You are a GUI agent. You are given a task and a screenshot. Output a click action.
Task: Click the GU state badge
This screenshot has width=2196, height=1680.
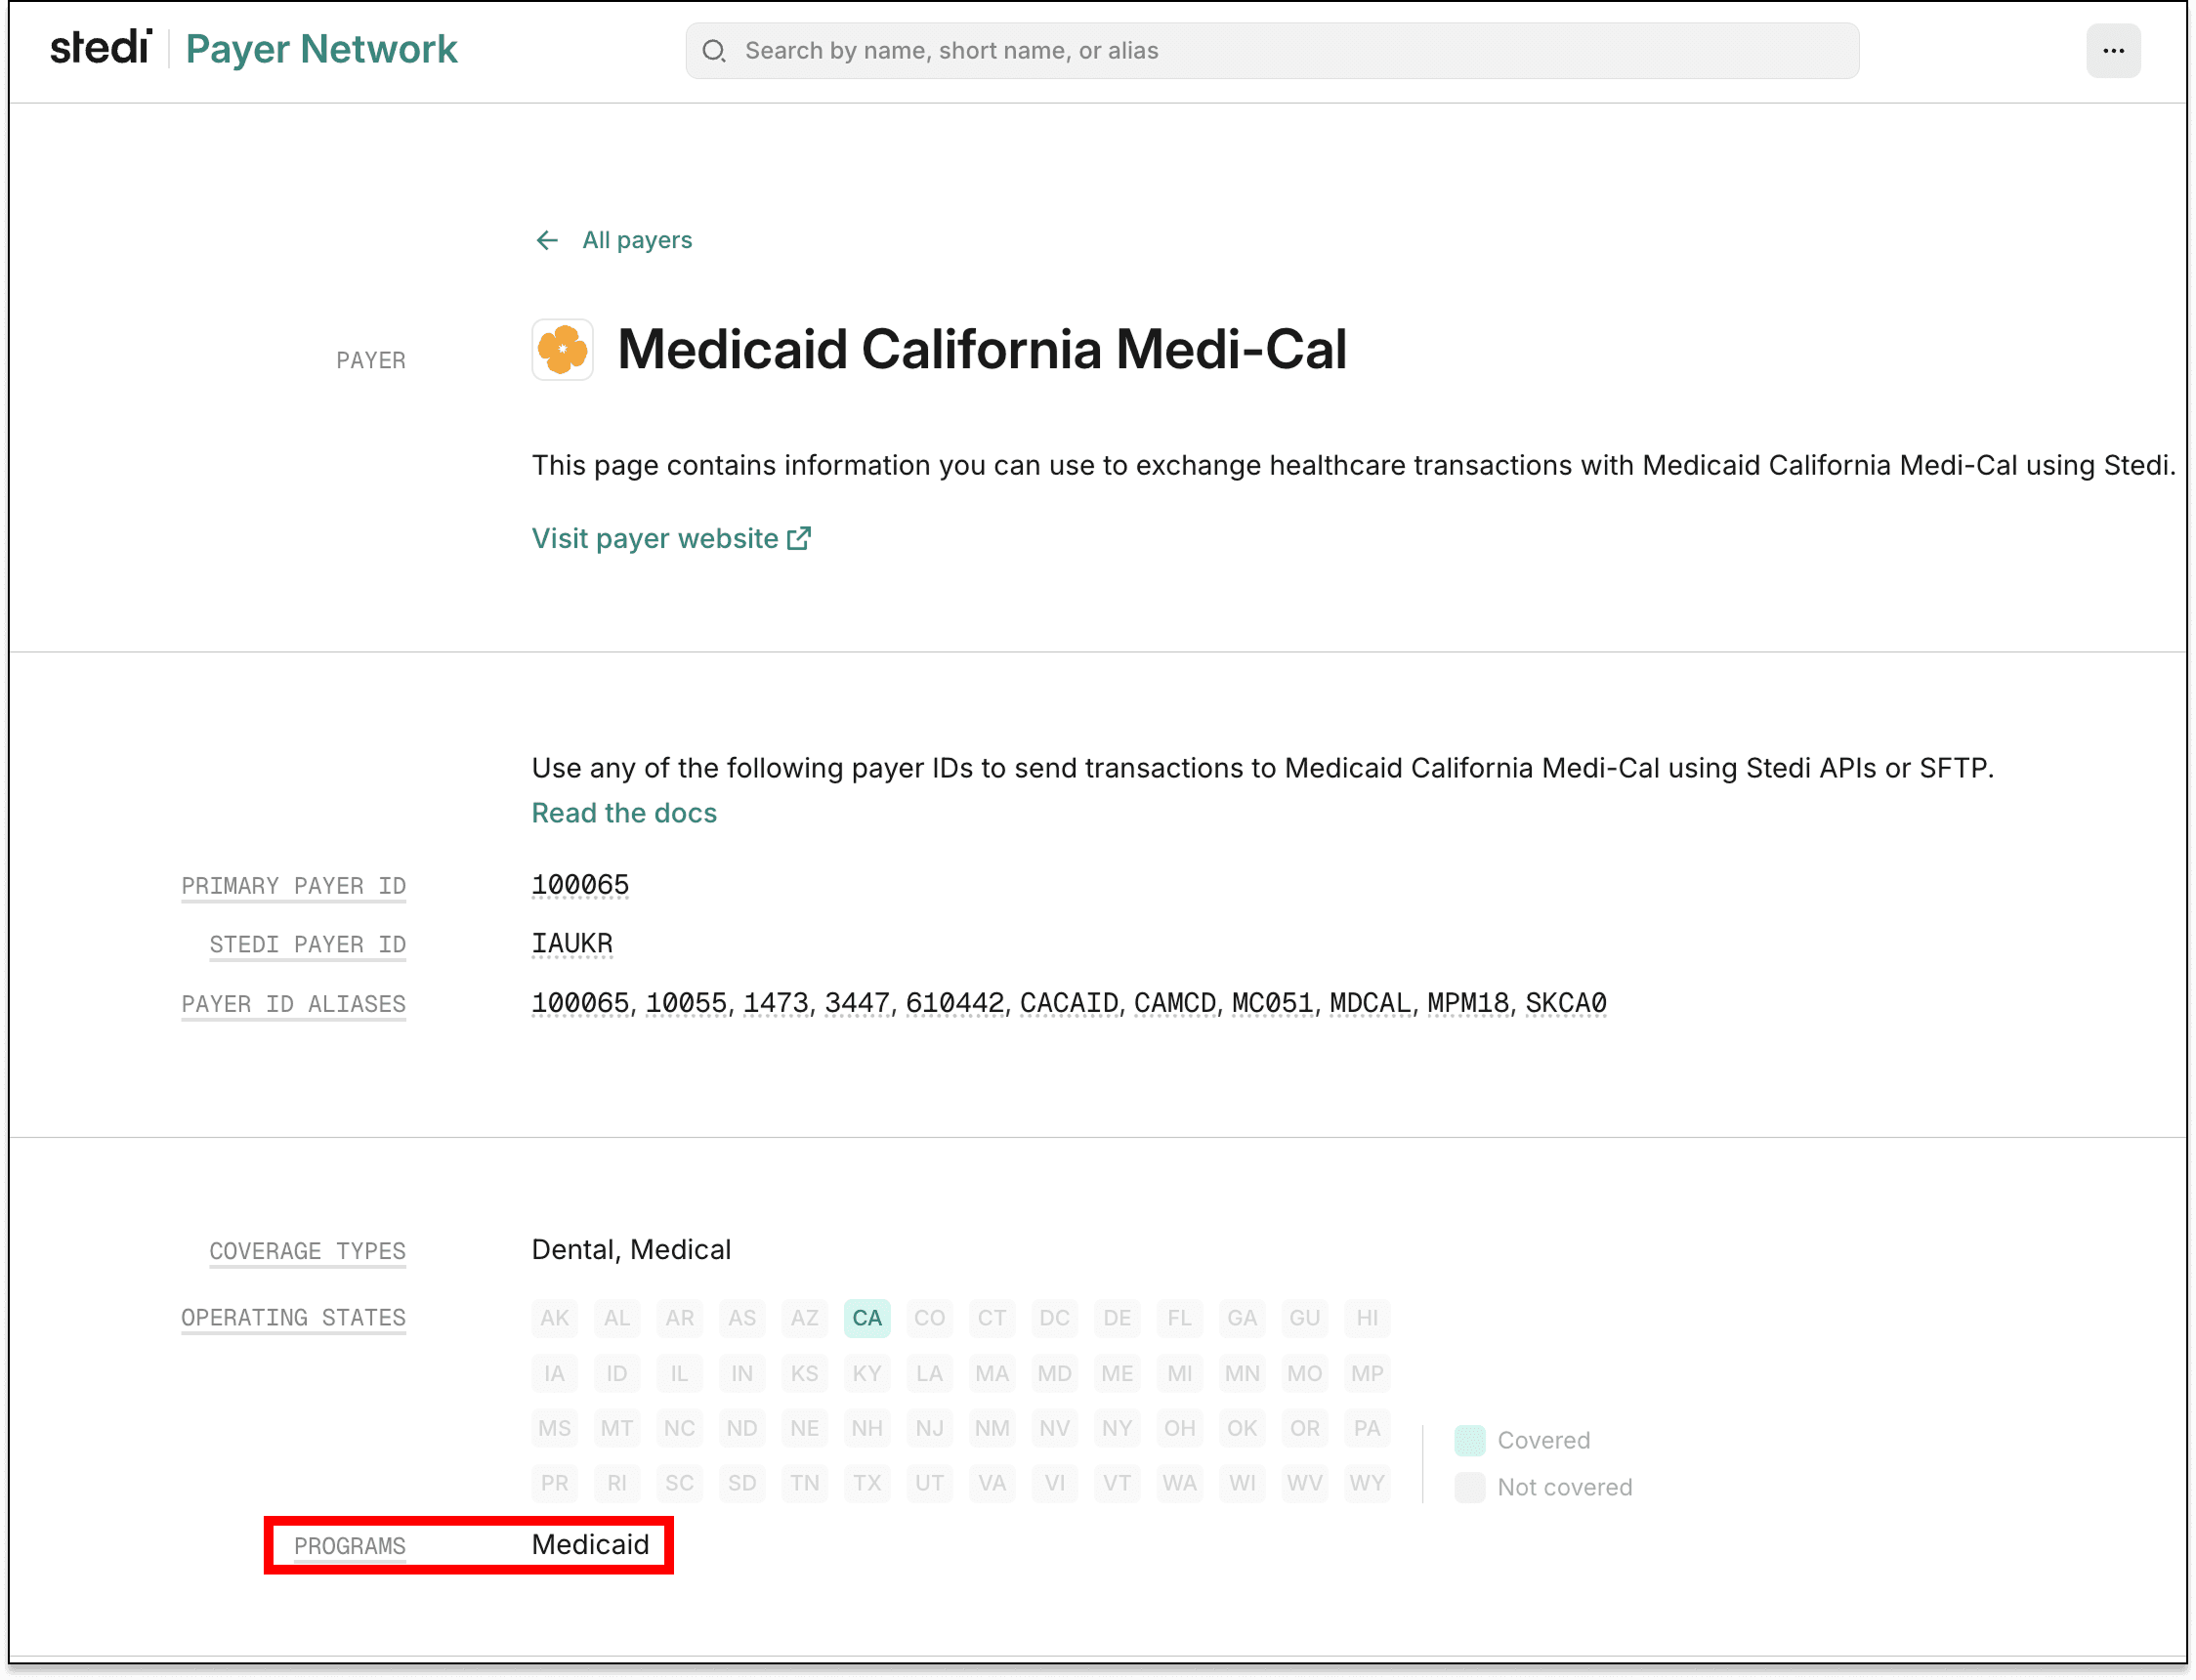tap(1304, 1318)
